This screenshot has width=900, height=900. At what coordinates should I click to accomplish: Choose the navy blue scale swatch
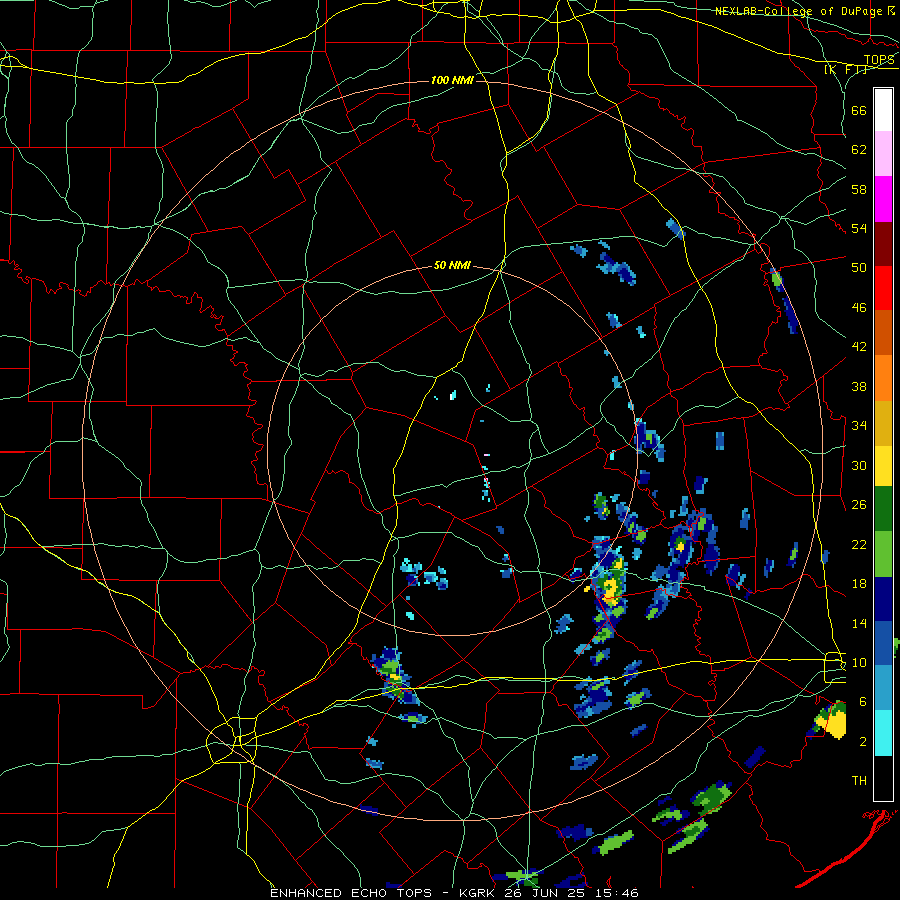point(883,599)
